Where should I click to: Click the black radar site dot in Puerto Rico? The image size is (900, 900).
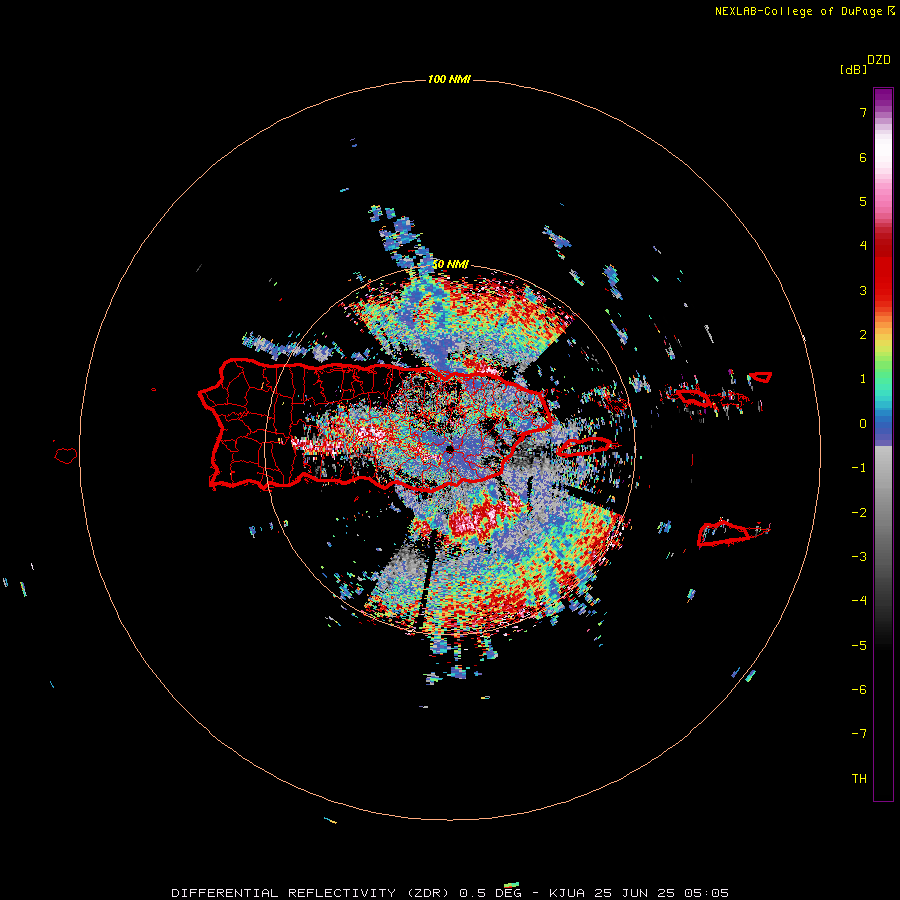(x=449, y=449)
